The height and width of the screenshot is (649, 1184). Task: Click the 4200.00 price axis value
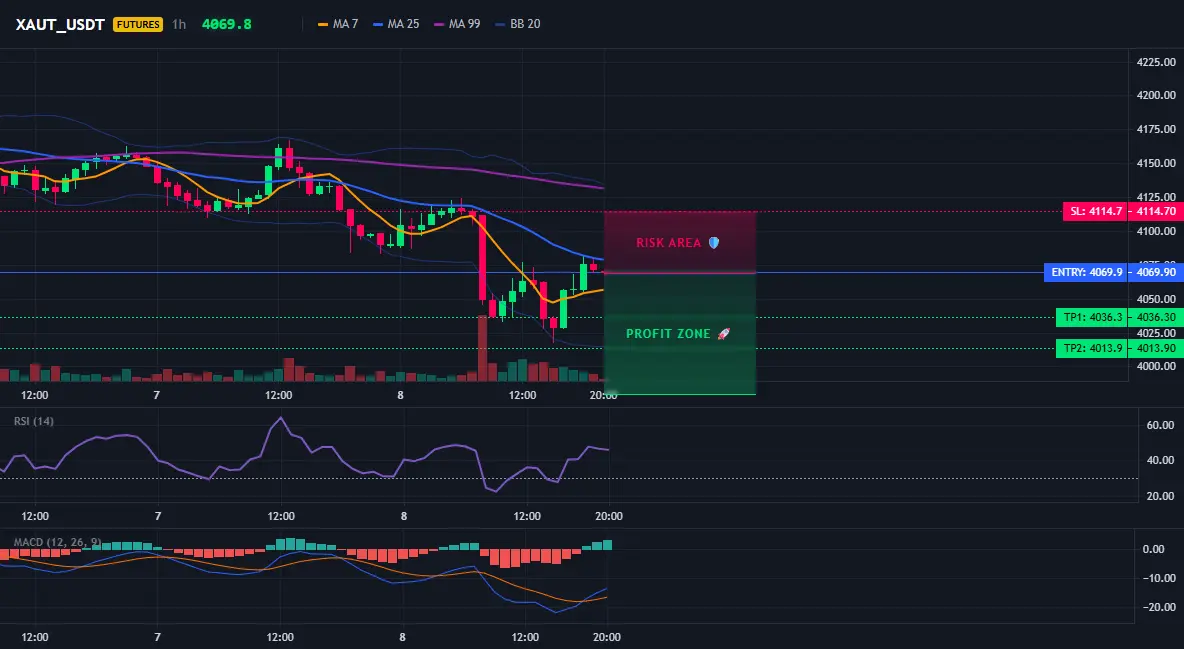pyautogui.click(x=1156, y=95)
